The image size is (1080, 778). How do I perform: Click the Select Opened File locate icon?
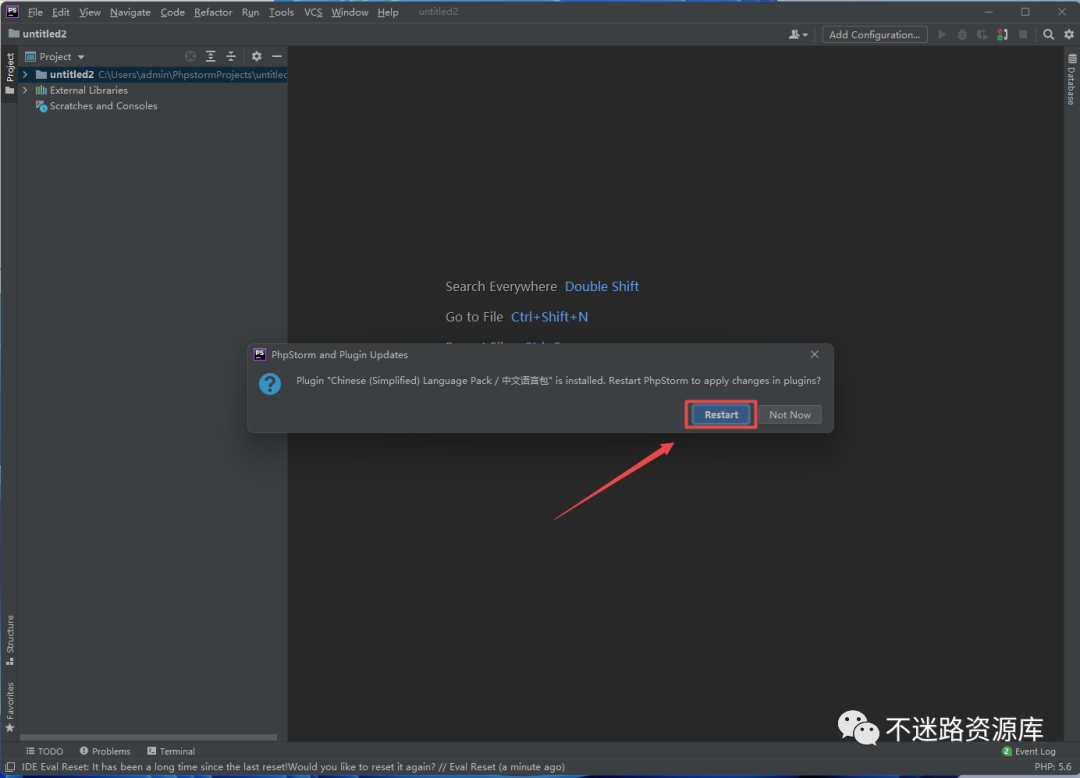190,56
